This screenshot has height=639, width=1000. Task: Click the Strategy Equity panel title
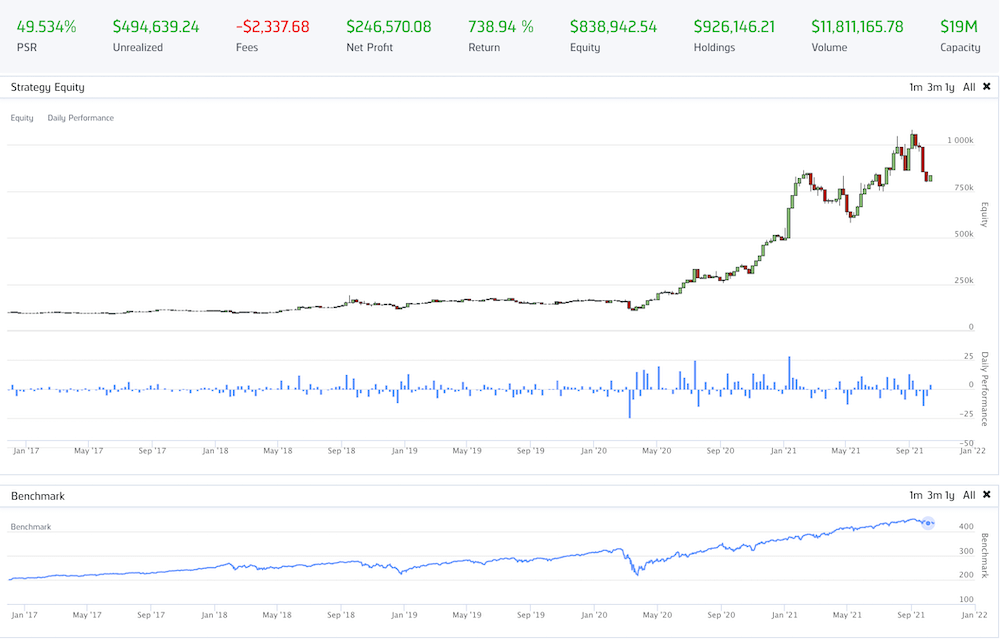[47, 87]
